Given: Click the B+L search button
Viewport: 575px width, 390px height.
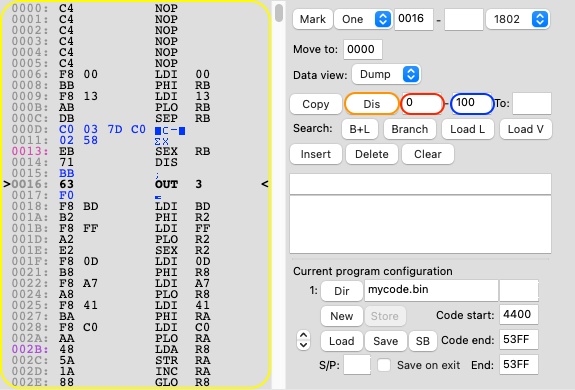Looking at the screenshot, I should [360, 129].
